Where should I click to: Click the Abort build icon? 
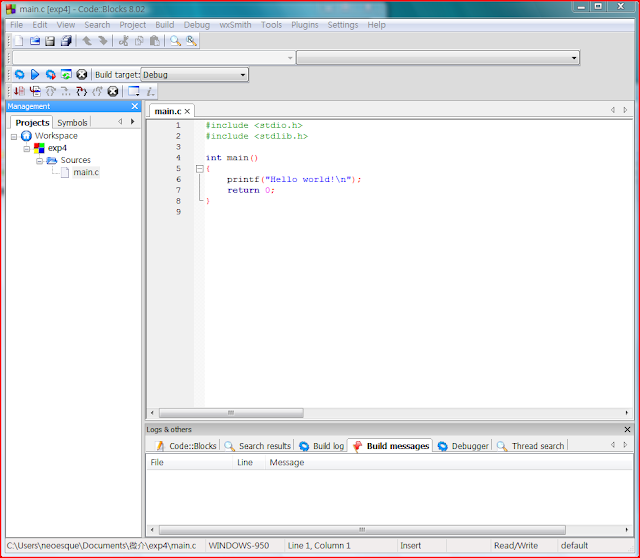coord(82,75)
